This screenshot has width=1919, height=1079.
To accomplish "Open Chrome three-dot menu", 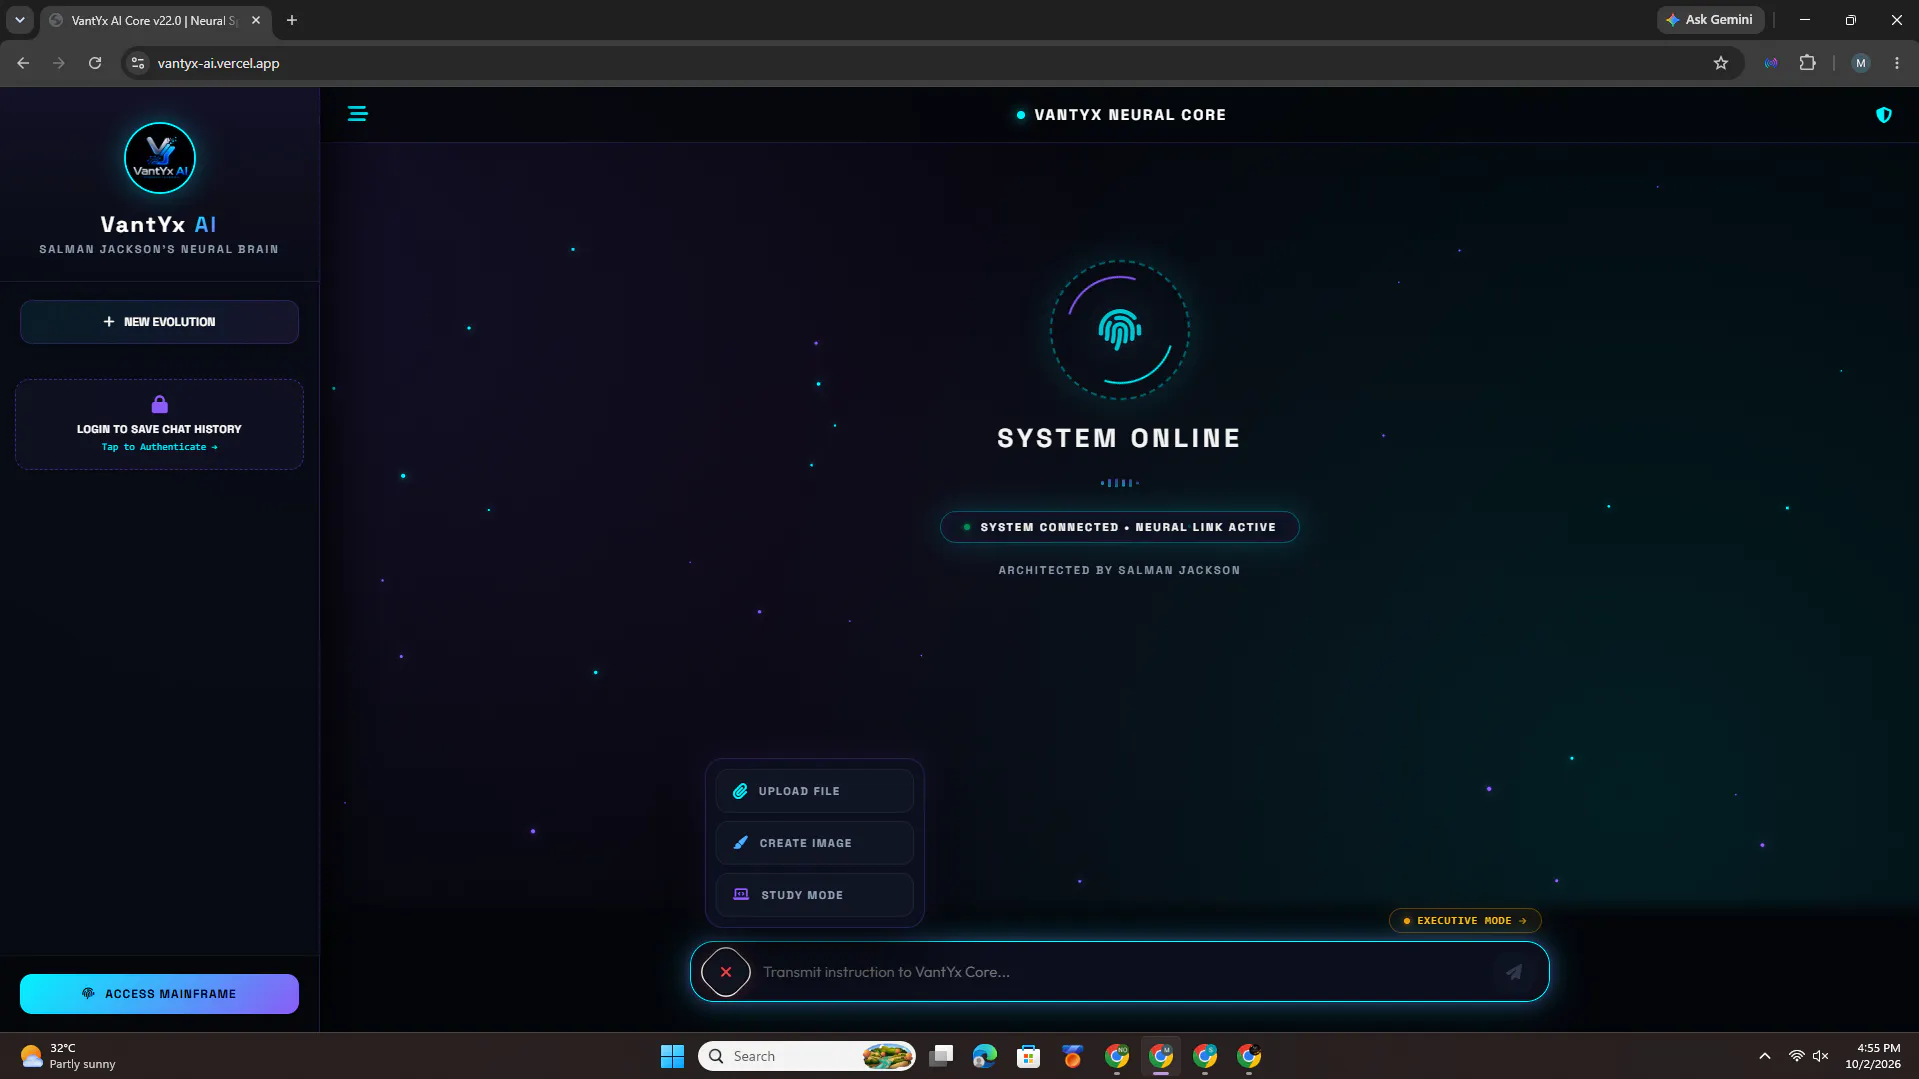I will [x=1896, y=63].
